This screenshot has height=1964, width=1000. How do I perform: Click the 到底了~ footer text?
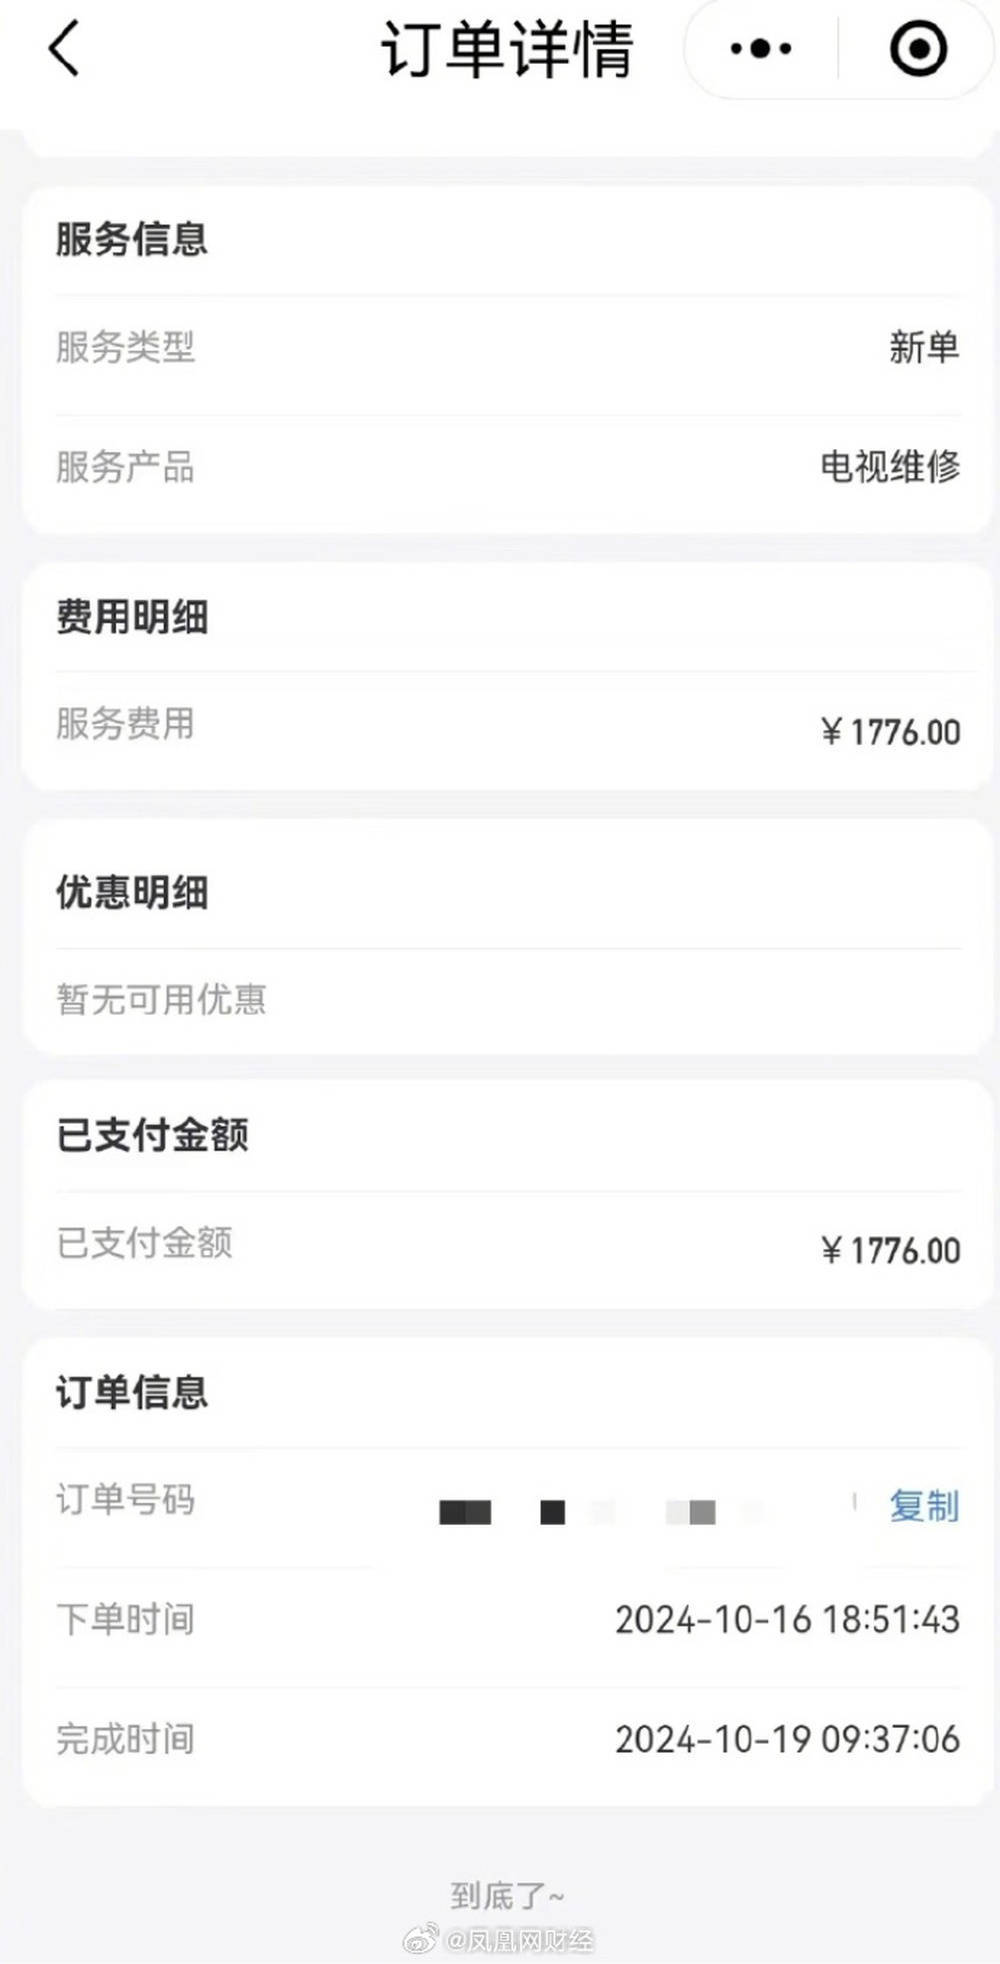coord(507,1895)
